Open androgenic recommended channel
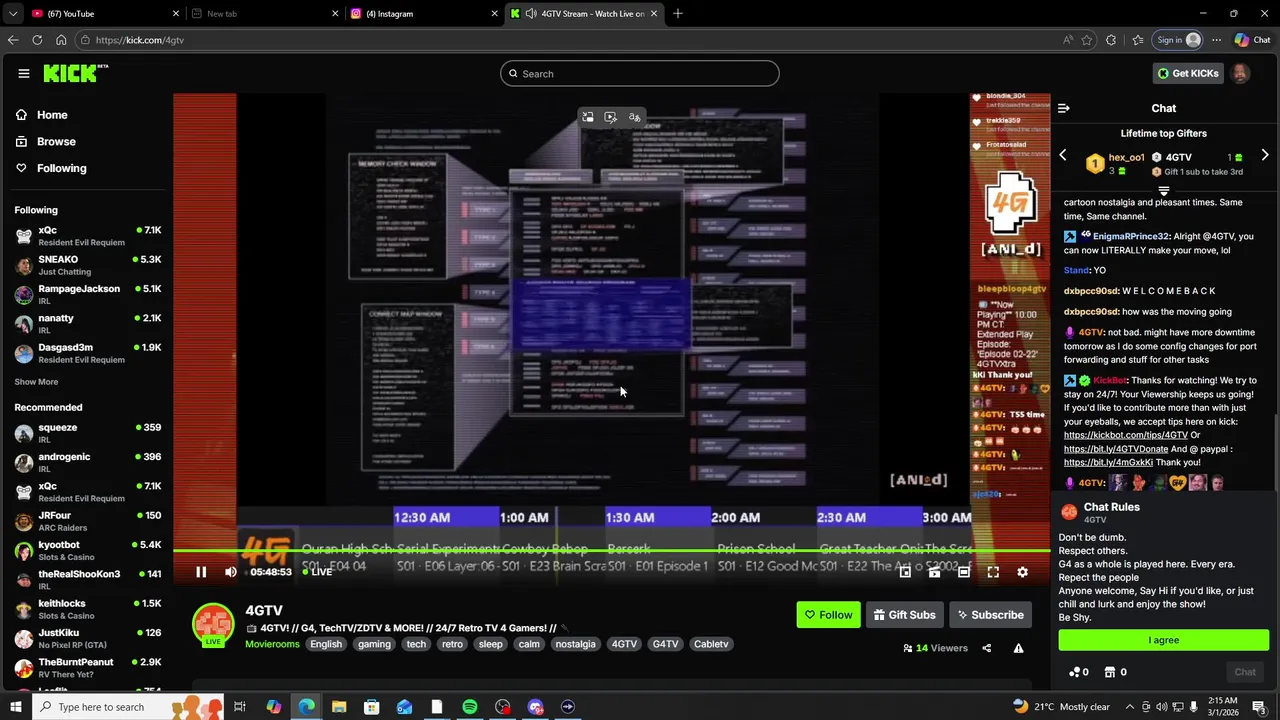The image size is (1280, 720). 86,462
